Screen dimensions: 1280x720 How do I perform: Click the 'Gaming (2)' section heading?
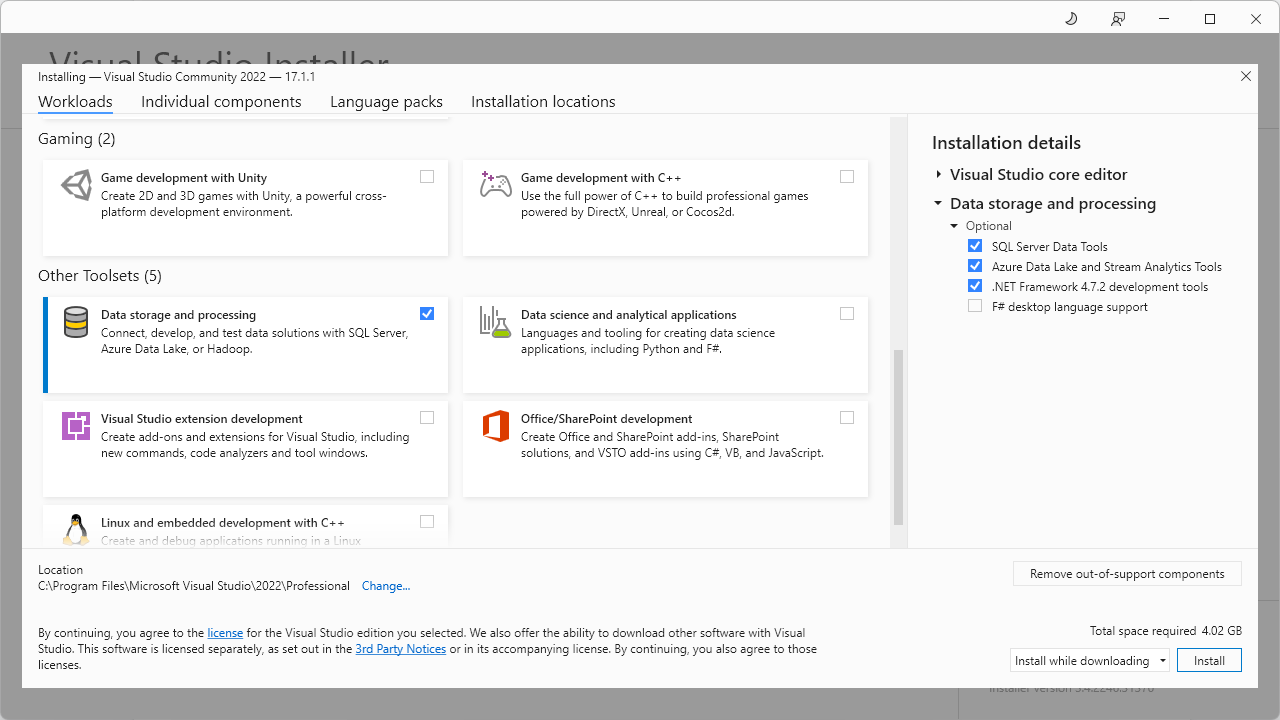77,139
